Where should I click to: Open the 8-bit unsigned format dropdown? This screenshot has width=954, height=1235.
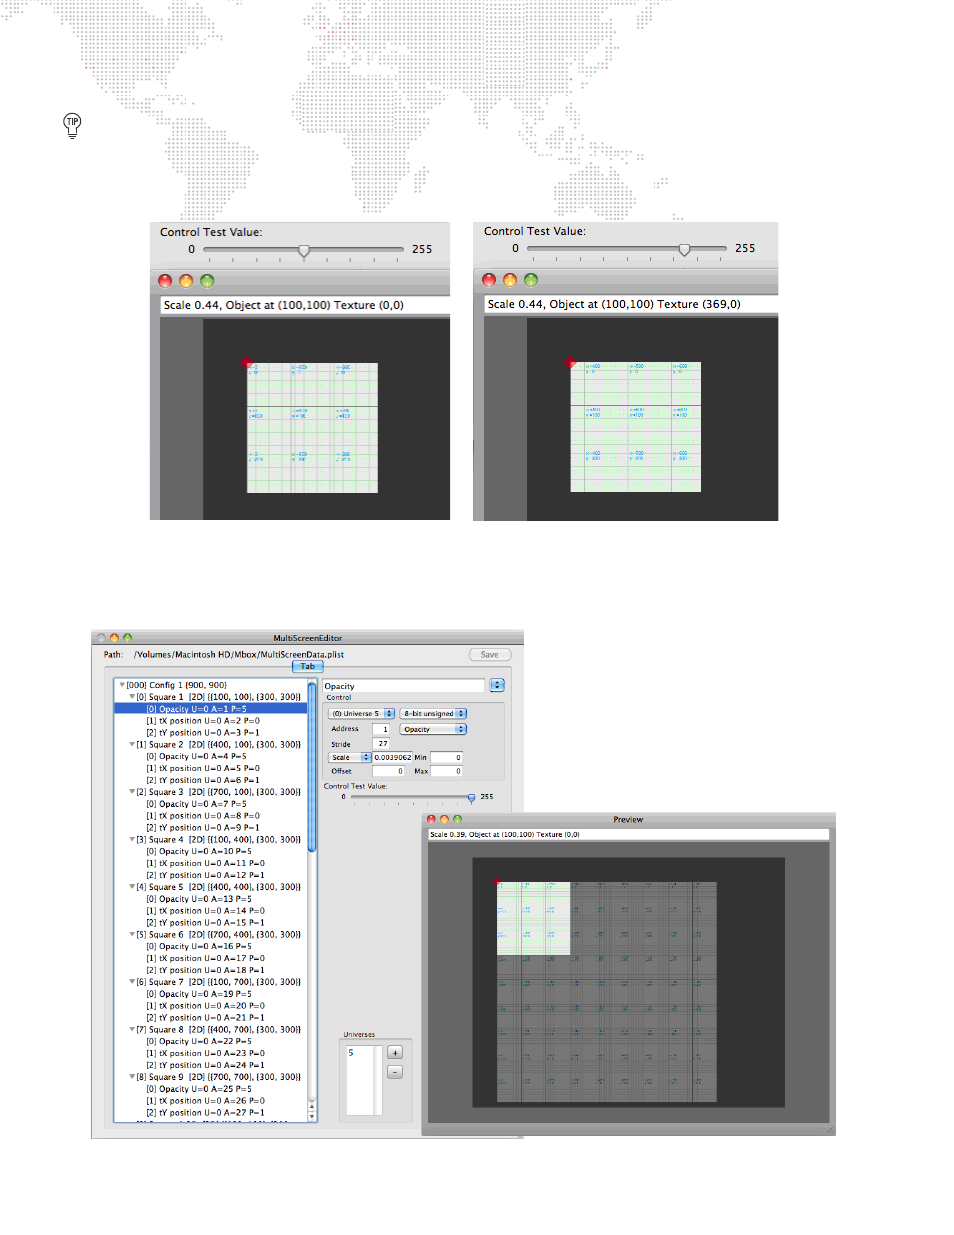[x=434, y=714]
